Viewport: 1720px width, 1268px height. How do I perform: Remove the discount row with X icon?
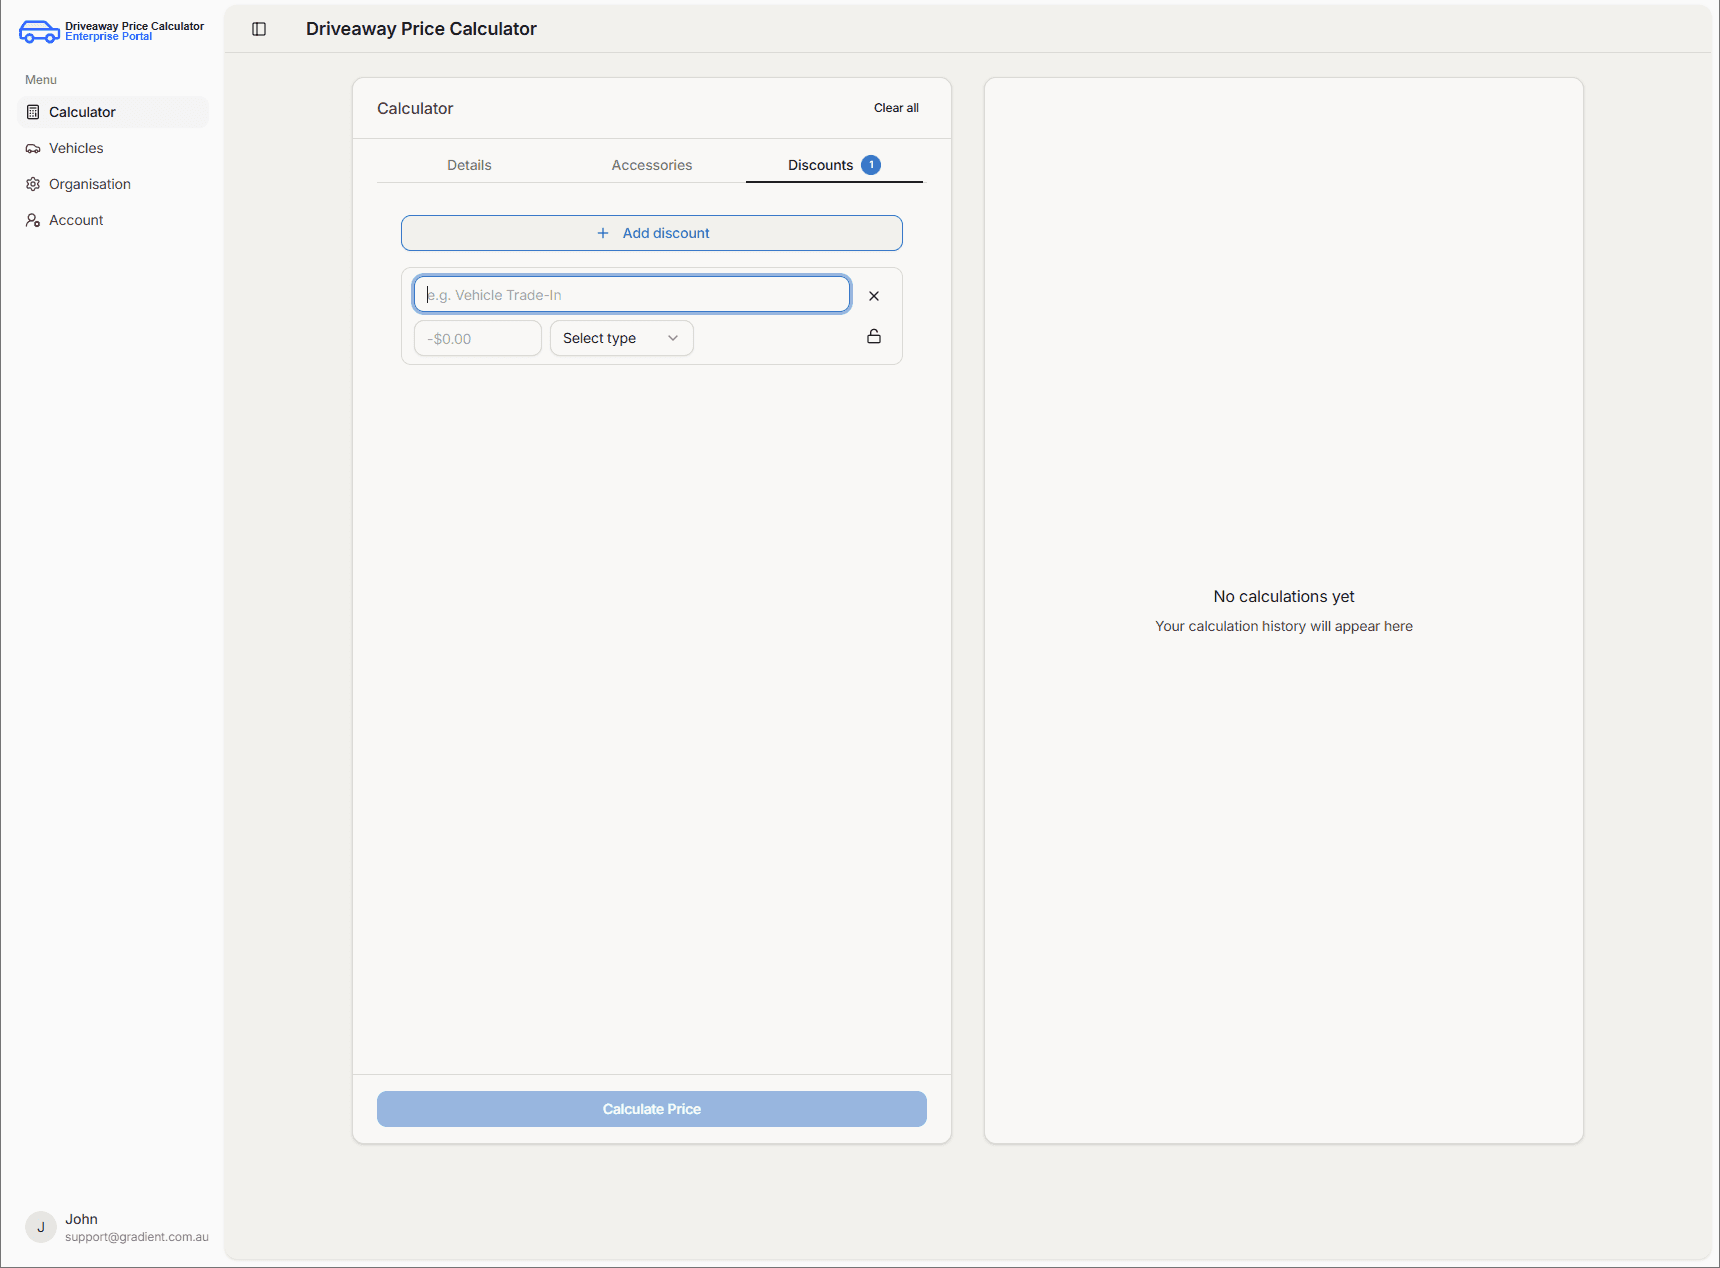pos(874,296)
